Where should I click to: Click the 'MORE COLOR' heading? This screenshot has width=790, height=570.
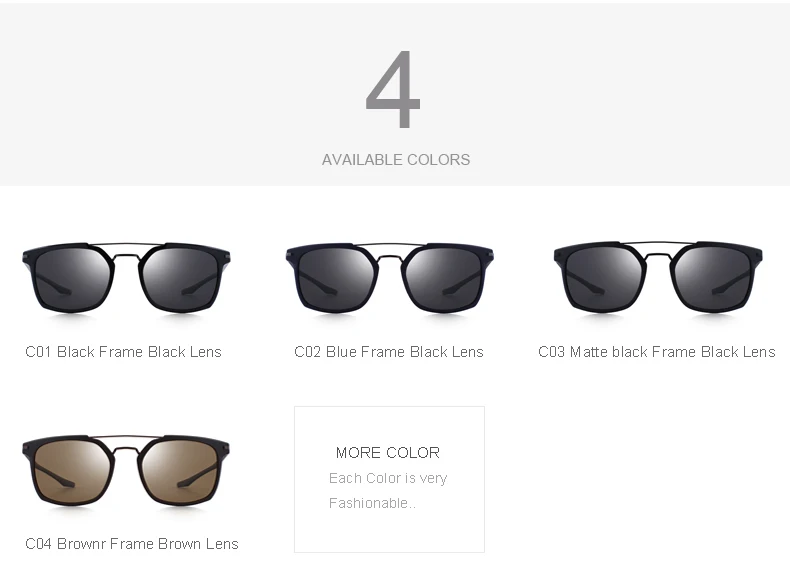(388, 453)
